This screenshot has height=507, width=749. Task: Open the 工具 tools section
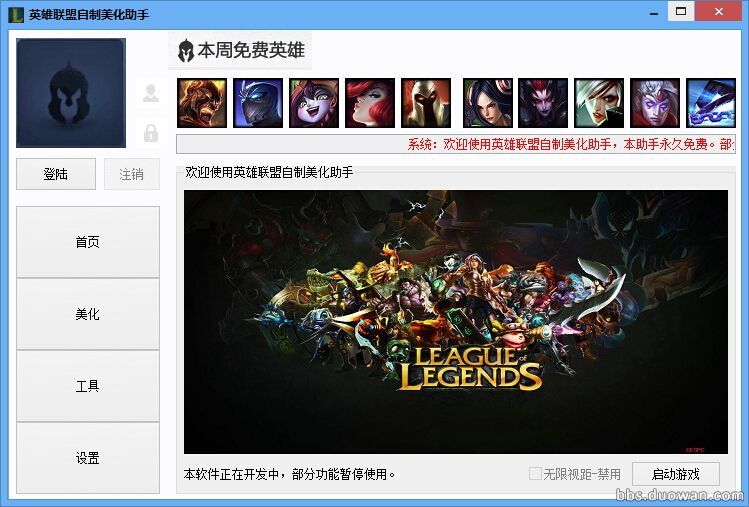click(88, 386)
